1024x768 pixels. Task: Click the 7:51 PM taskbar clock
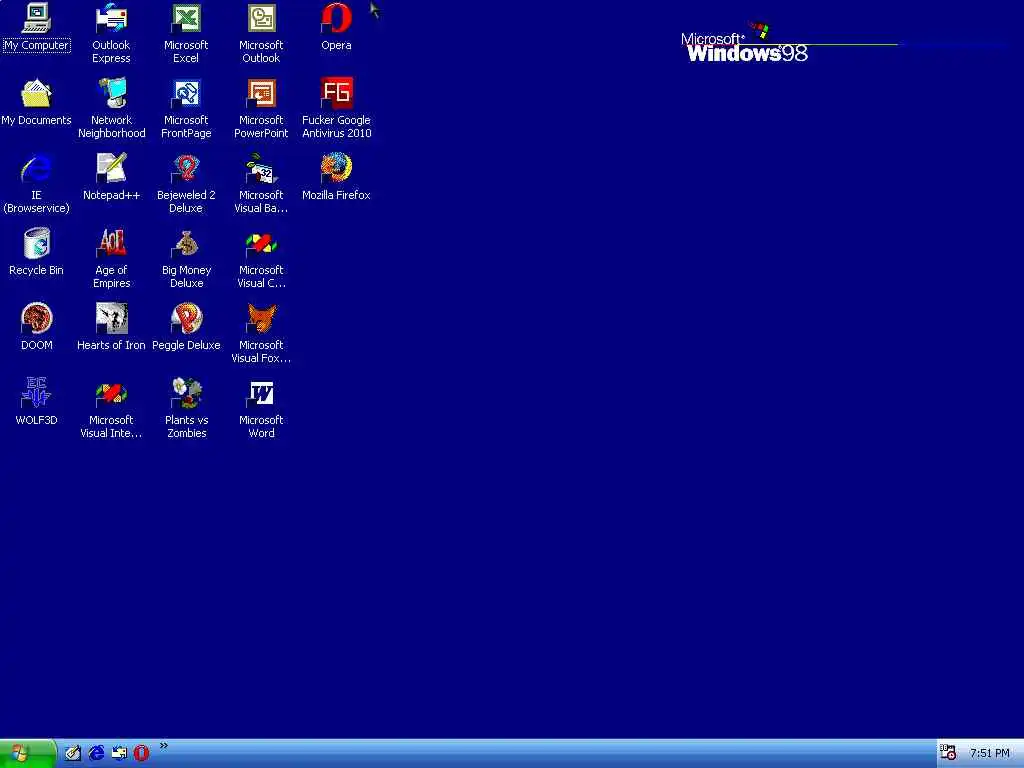coord(989,754)
